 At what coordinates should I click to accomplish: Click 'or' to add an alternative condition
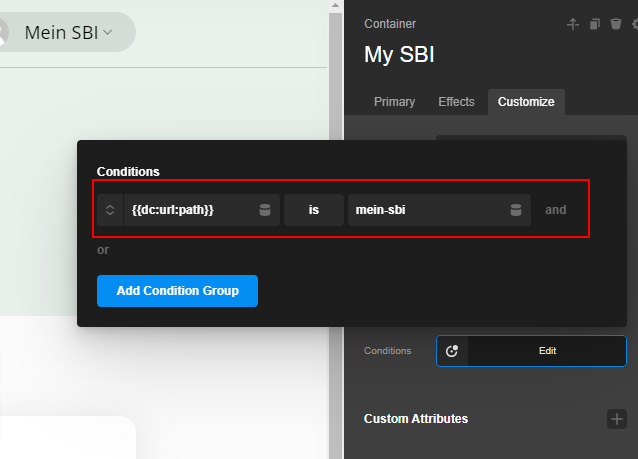(x=103, y=250)
